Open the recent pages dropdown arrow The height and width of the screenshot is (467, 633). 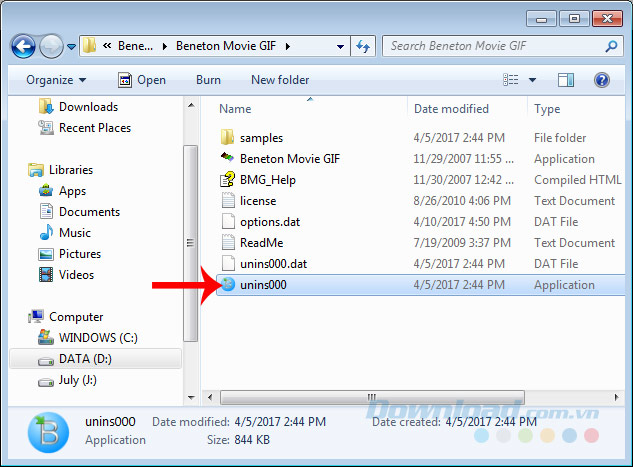71,47
